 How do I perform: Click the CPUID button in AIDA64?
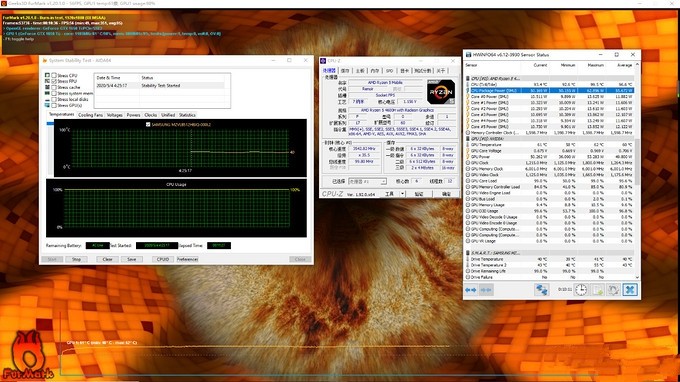pos(163,259)
